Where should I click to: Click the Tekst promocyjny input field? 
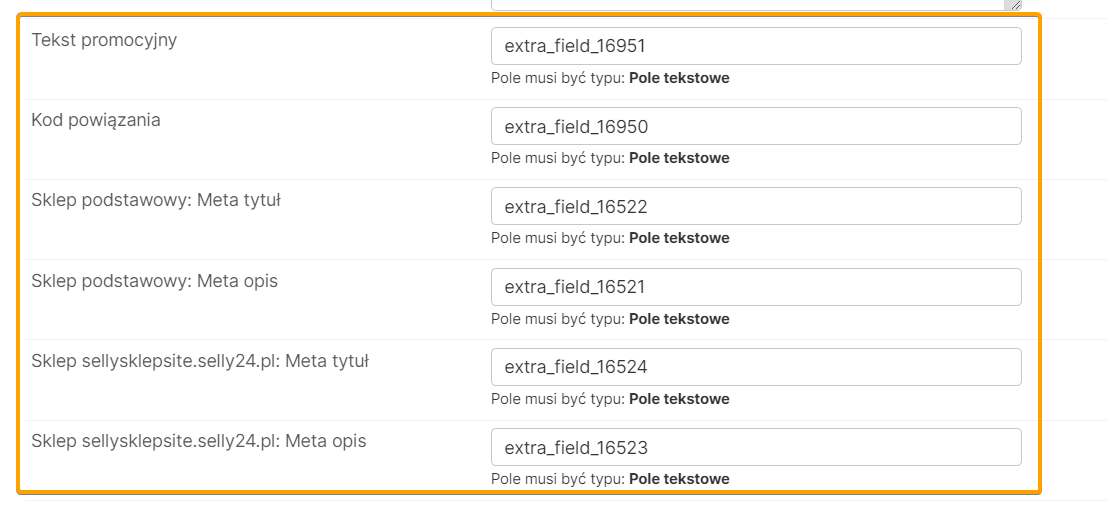756,46
